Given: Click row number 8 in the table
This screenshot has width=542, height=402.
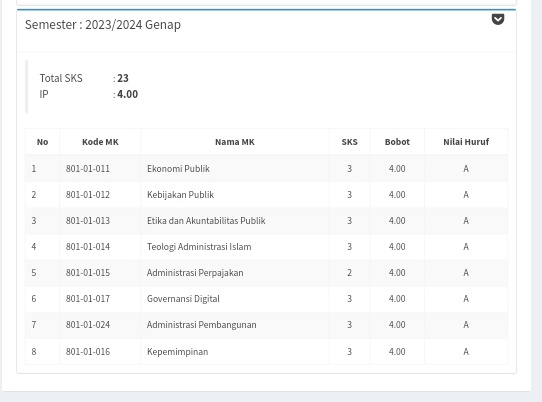Looking at the screenshot, I should [34, 352].
